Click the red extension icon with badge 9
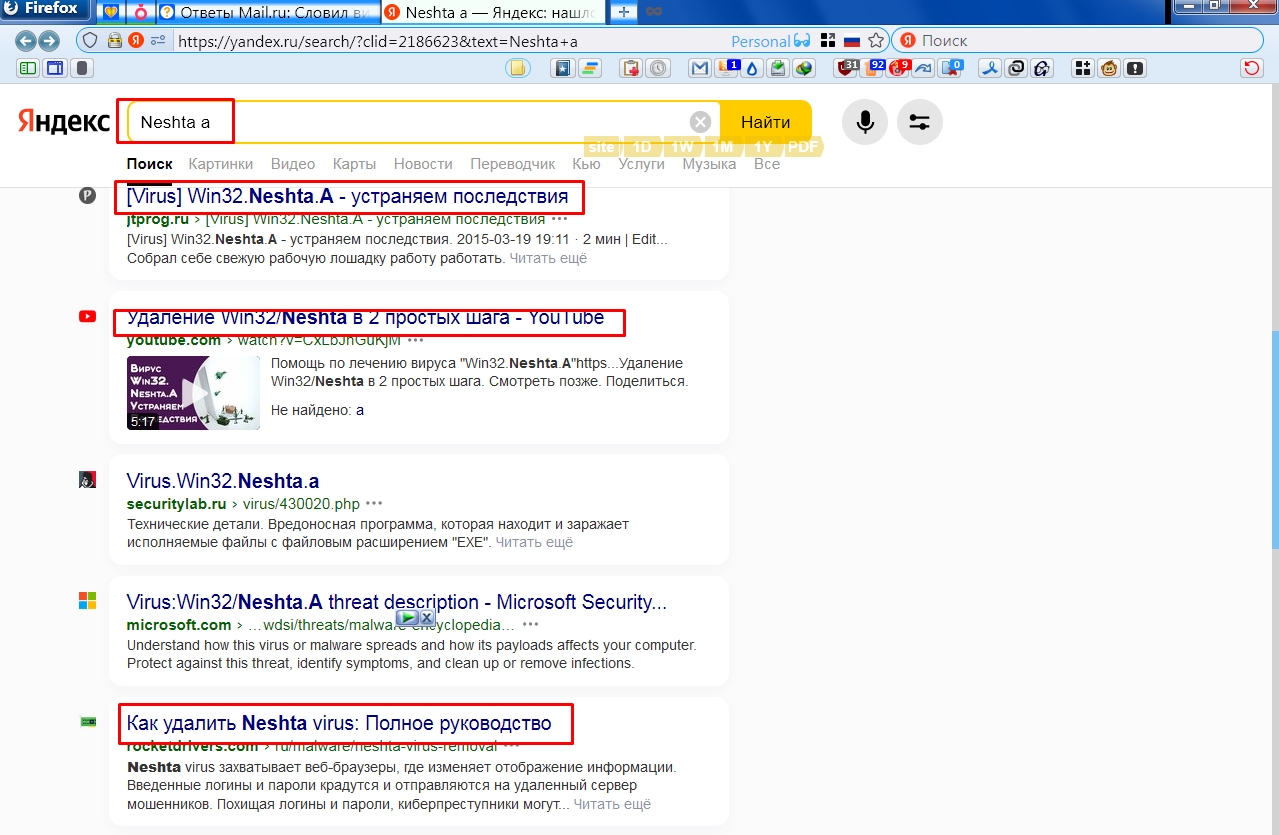This screenshot has width=1279, height=835. [898, 68]
